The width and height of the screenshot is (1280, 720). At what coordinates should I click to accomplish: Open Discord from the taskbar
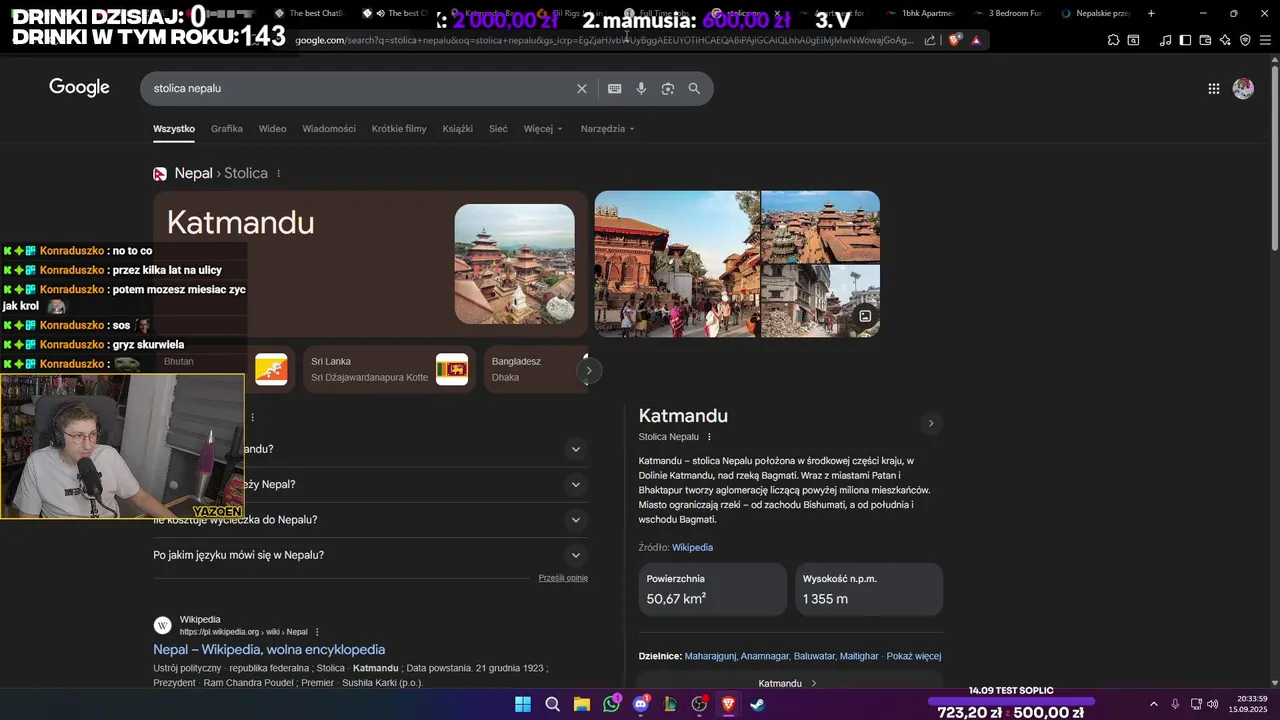tap(641, 704)
